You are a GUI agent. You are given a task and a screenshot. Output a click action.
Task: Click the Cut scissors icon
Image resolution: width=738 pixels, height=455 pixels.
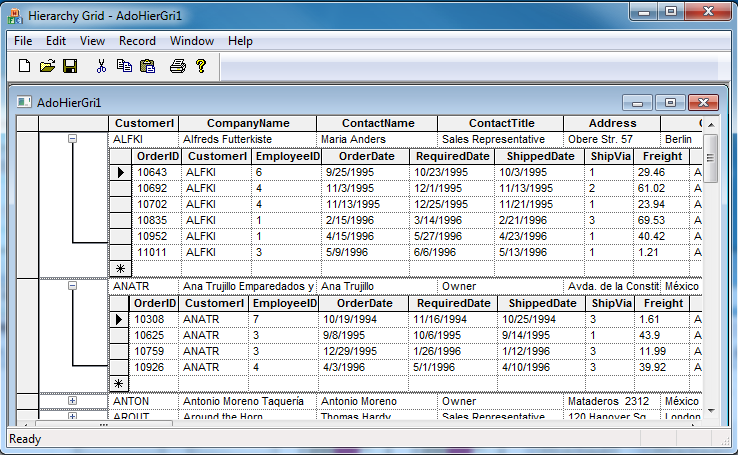coord(101,67)
